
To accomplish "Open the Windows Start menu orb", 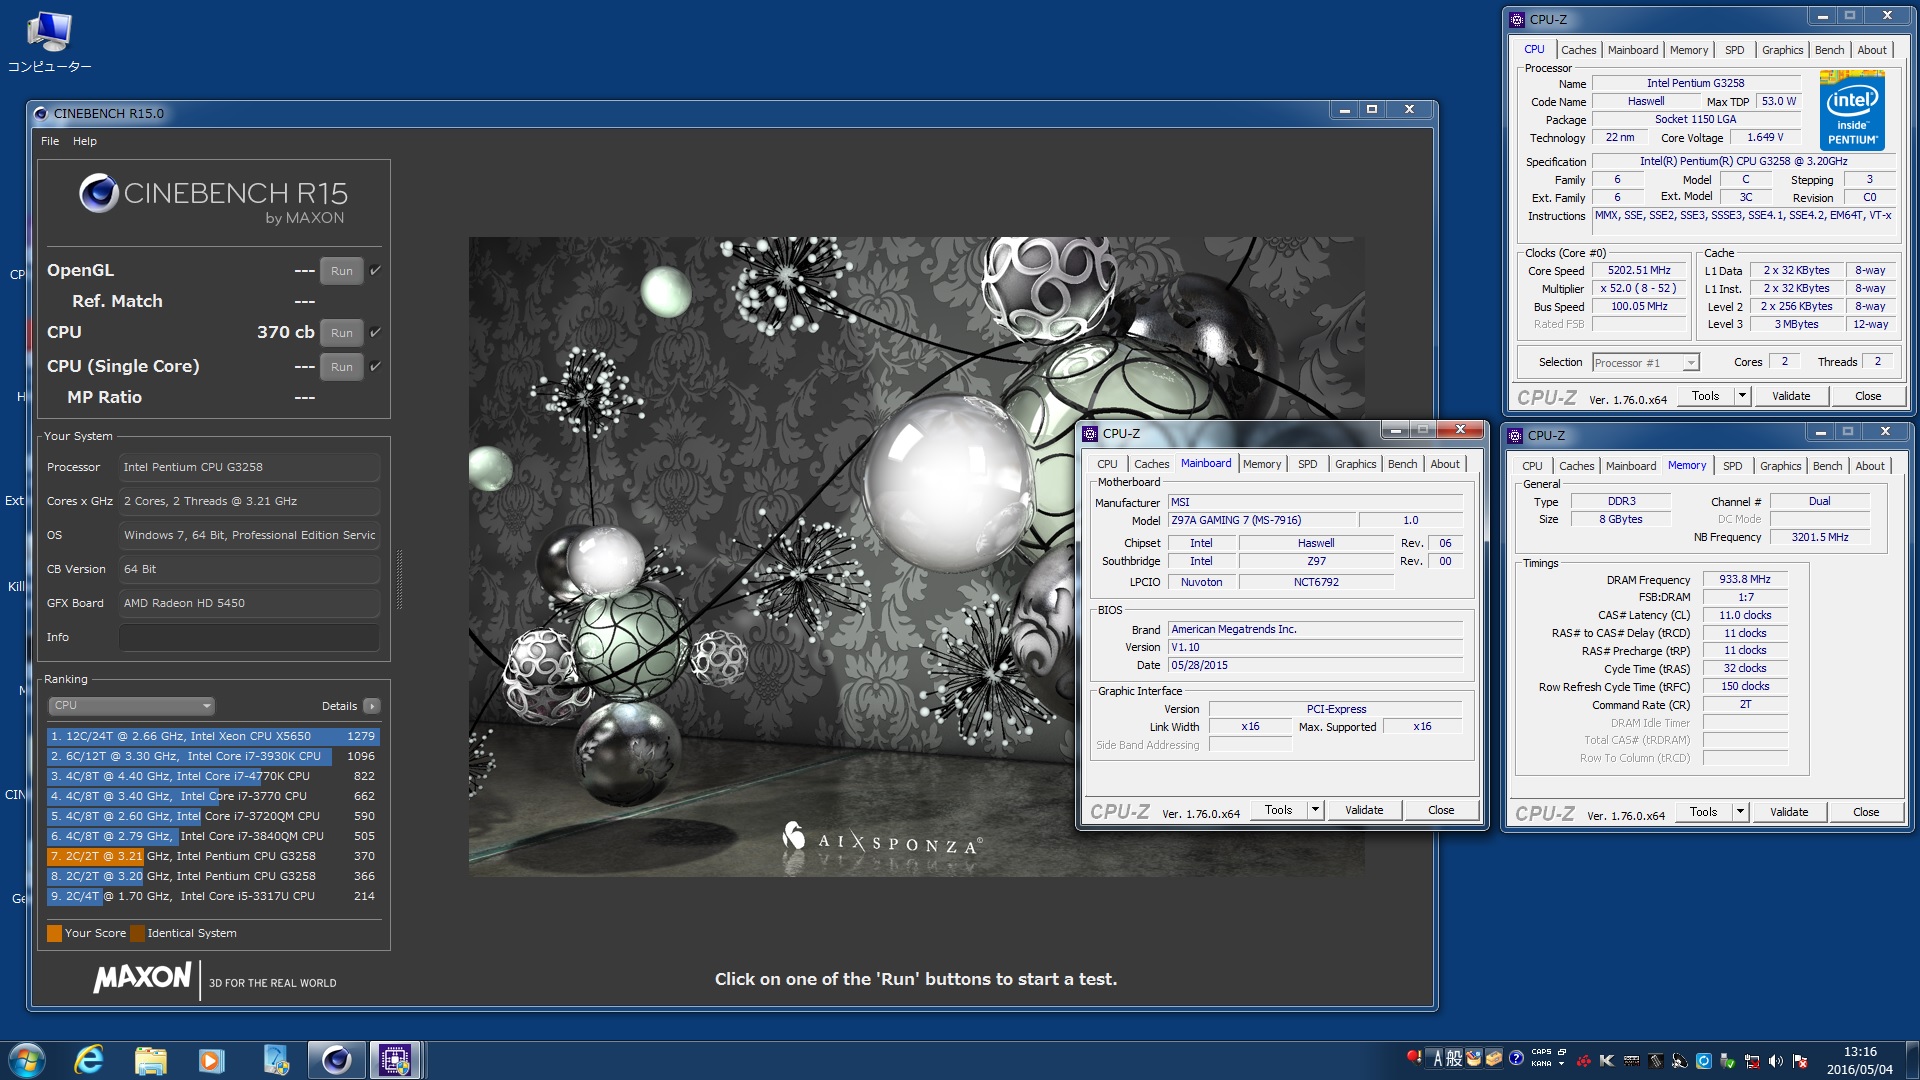I will pos(26,1060).
